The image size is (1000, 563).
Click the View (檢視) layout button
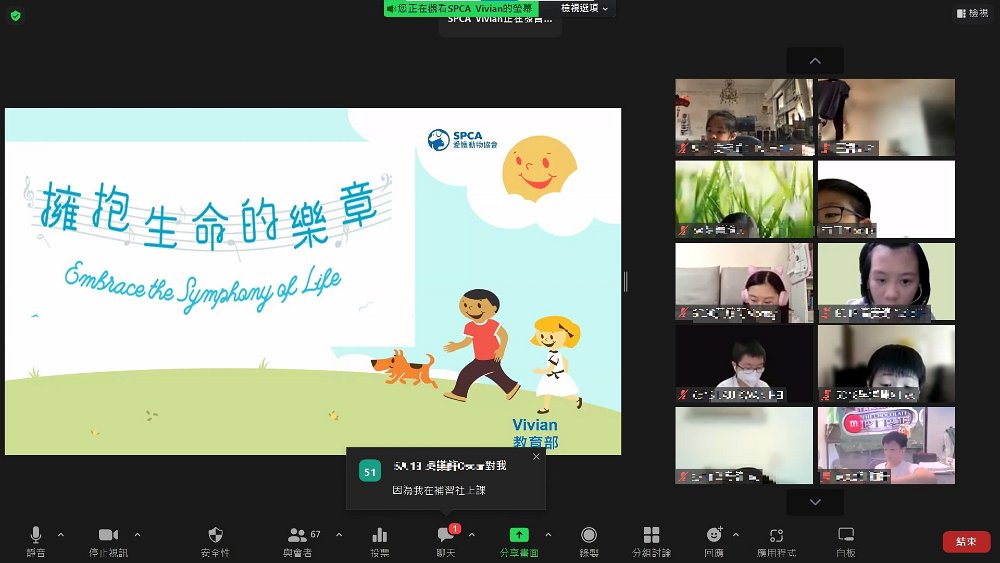[x=971, y=13]
